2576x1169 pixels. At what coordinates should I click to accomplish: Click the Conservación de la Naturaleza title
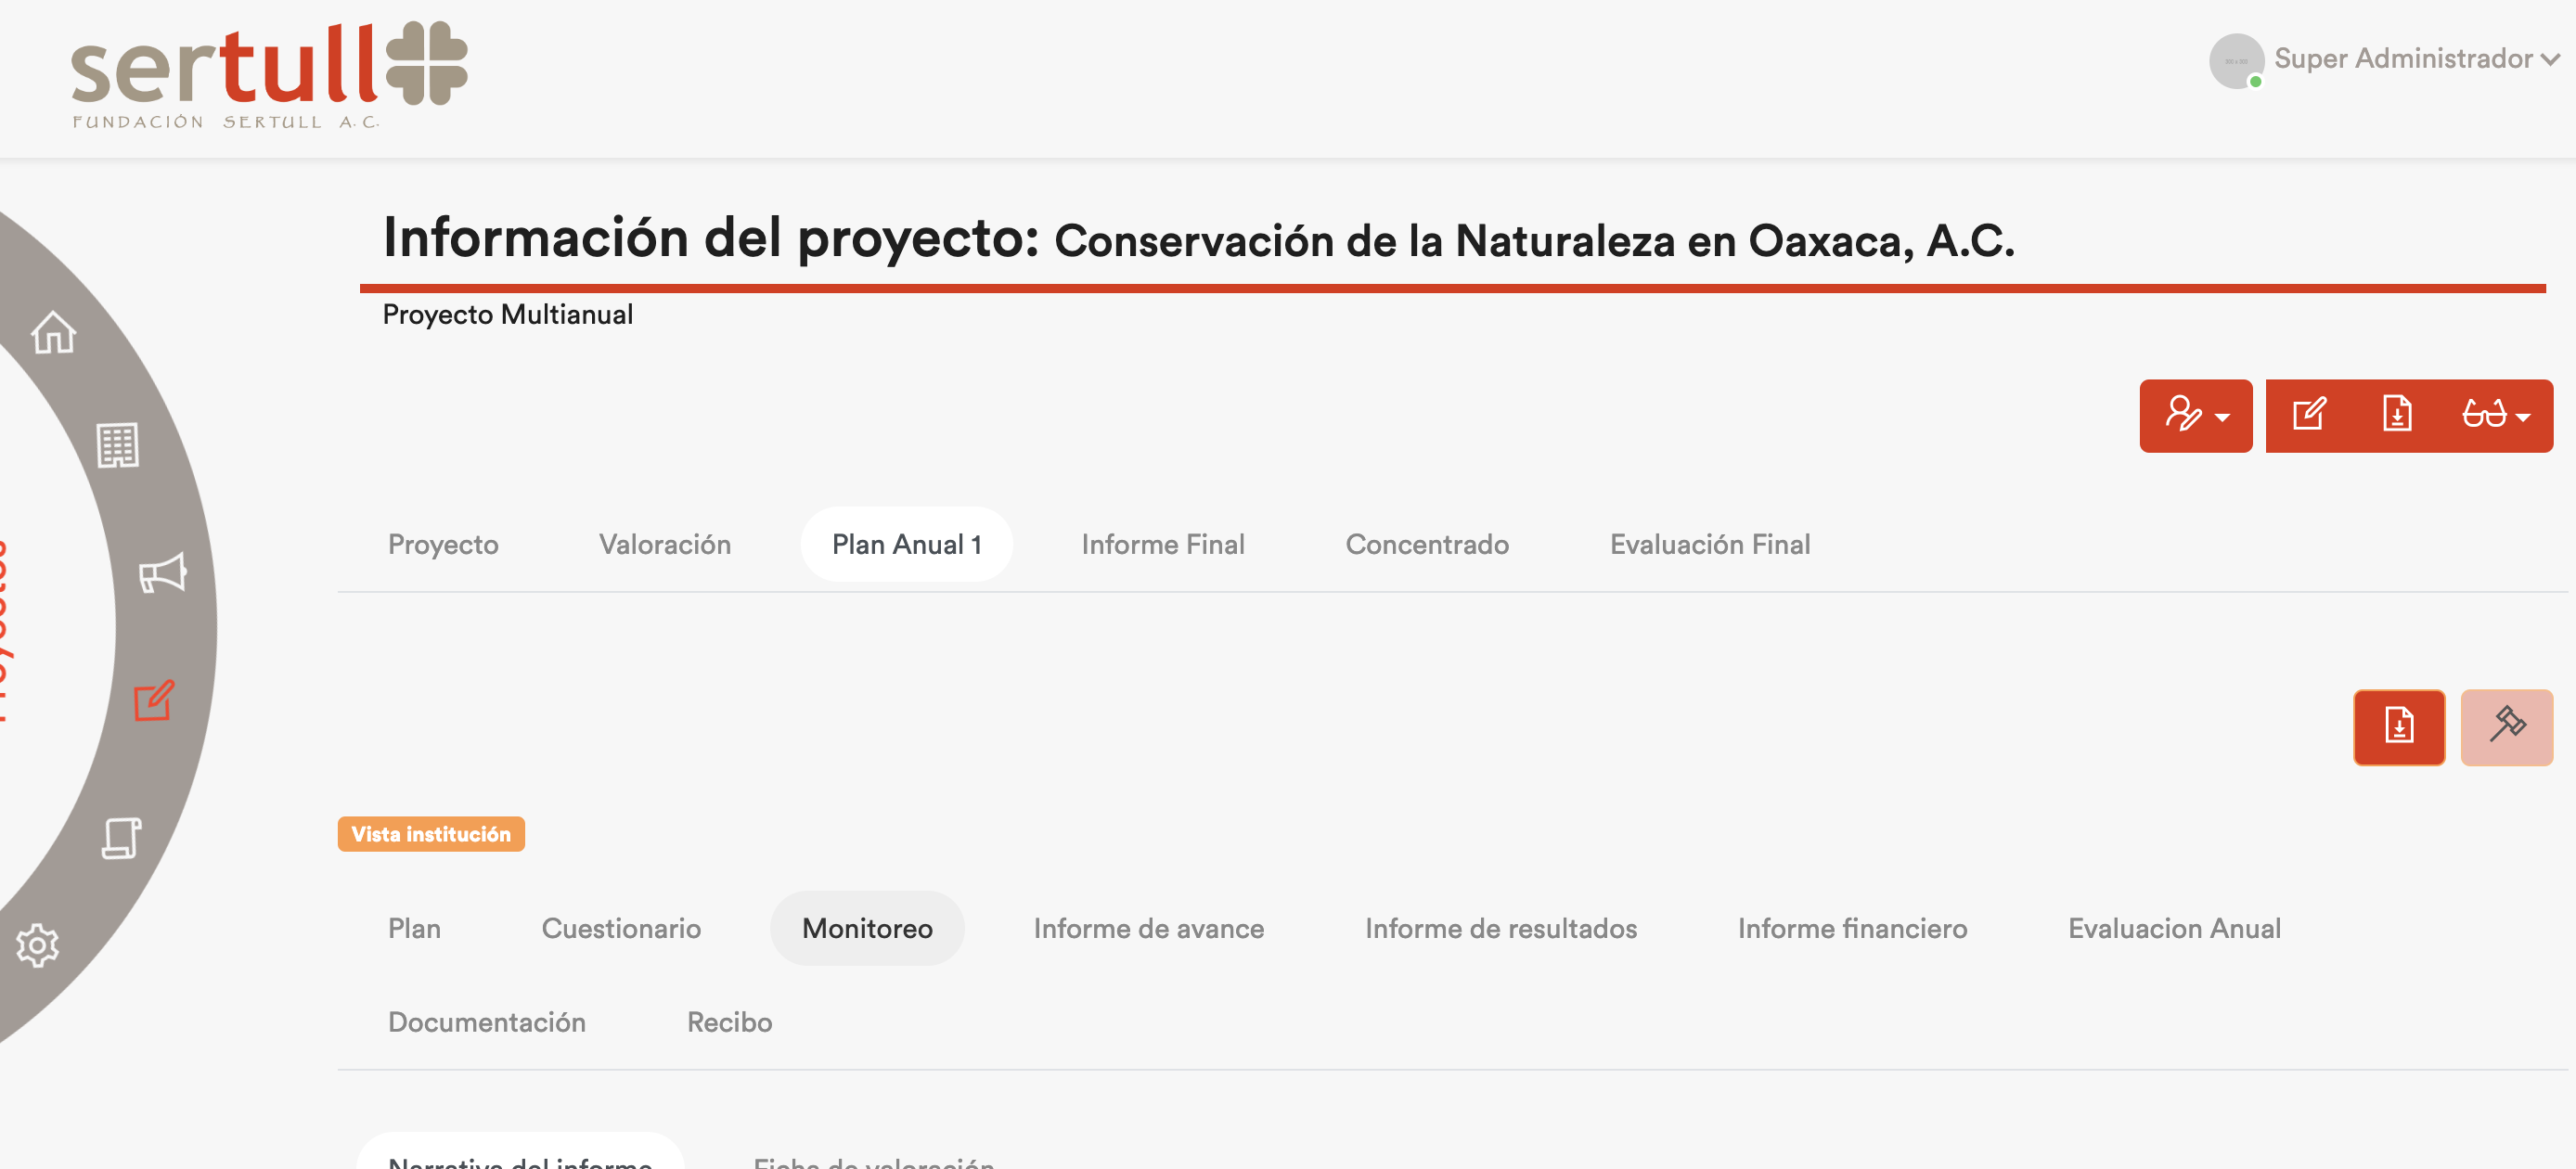click(1534, 241)
